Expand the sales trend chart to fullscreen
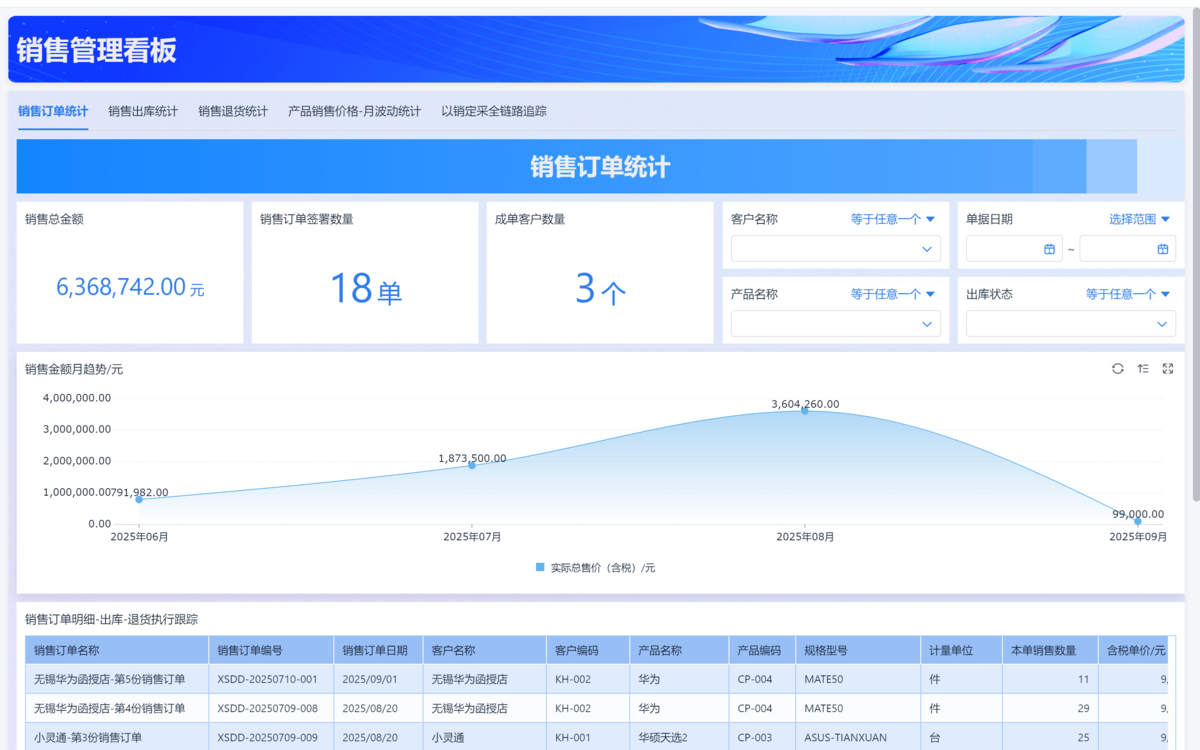 1168,369
